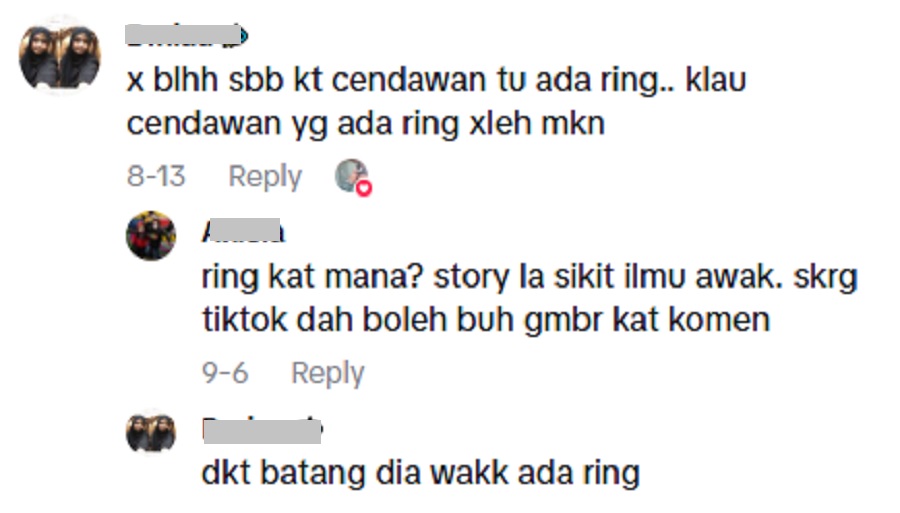Click blurred username above "dkt batang dia wakk"
Screen dimensions: 900x513
[x=262, y=430]
